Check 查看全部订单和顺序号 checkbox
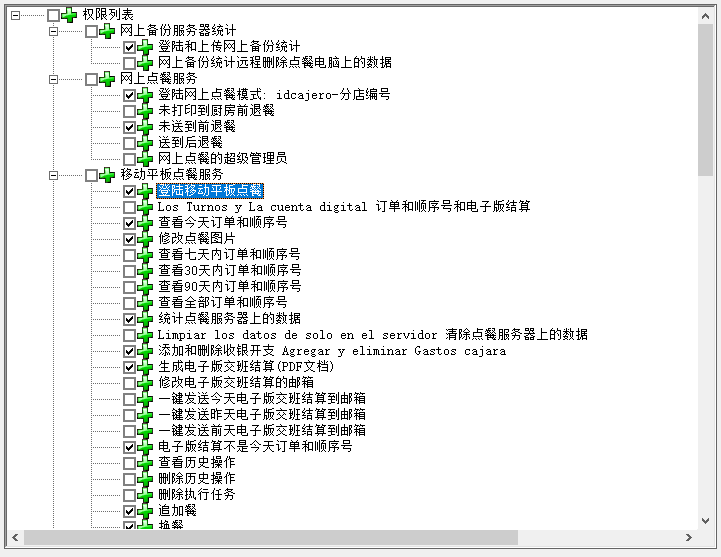 tap(129, 303)
